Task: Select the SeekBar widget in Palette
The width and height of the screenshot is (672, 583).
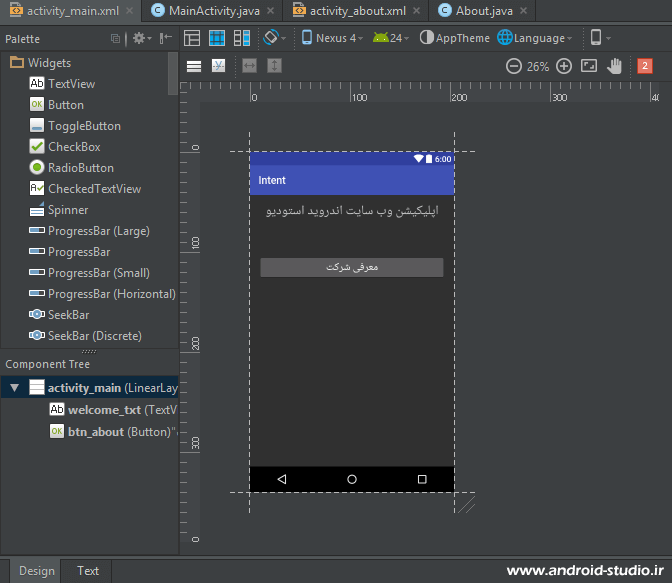Action: pos(68,315)
